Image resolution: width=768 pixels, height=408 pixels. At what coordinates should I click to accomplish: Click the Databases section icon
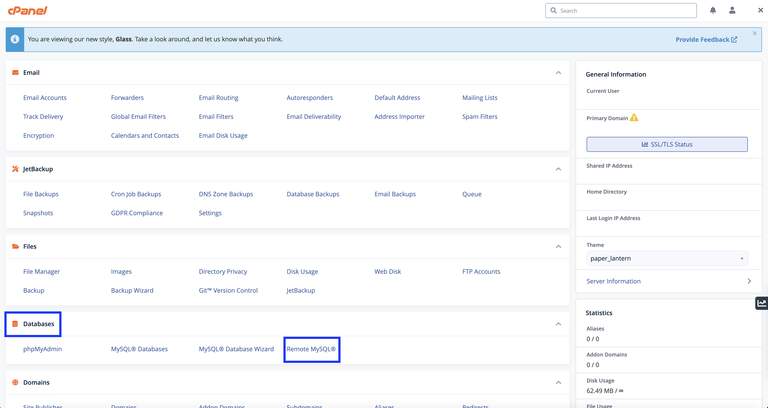click(15, 324)
